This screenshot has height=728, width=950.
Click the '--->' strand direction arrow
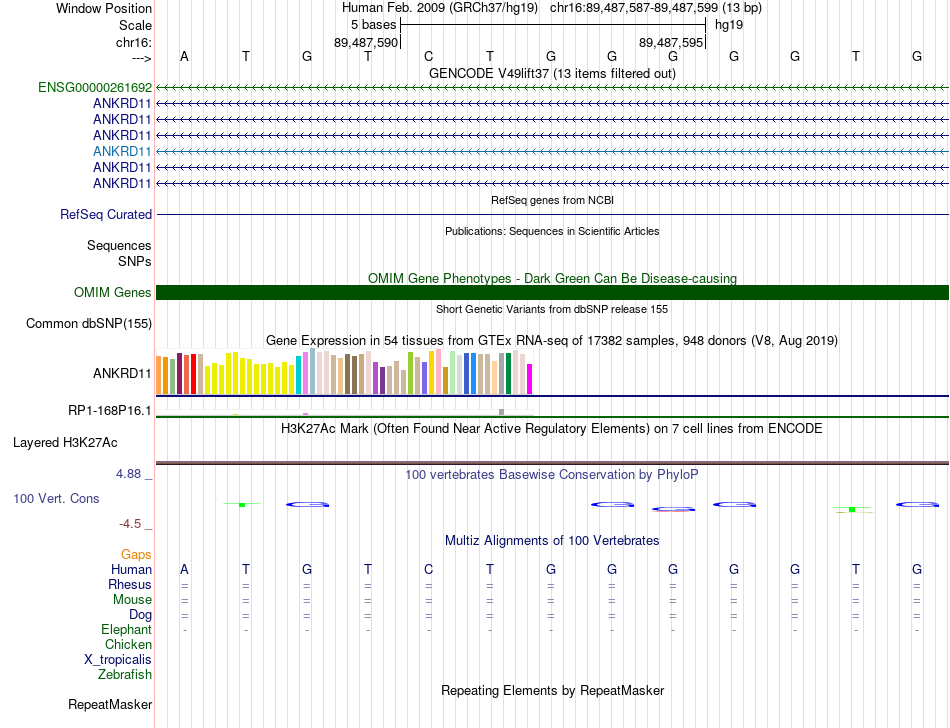142,58
